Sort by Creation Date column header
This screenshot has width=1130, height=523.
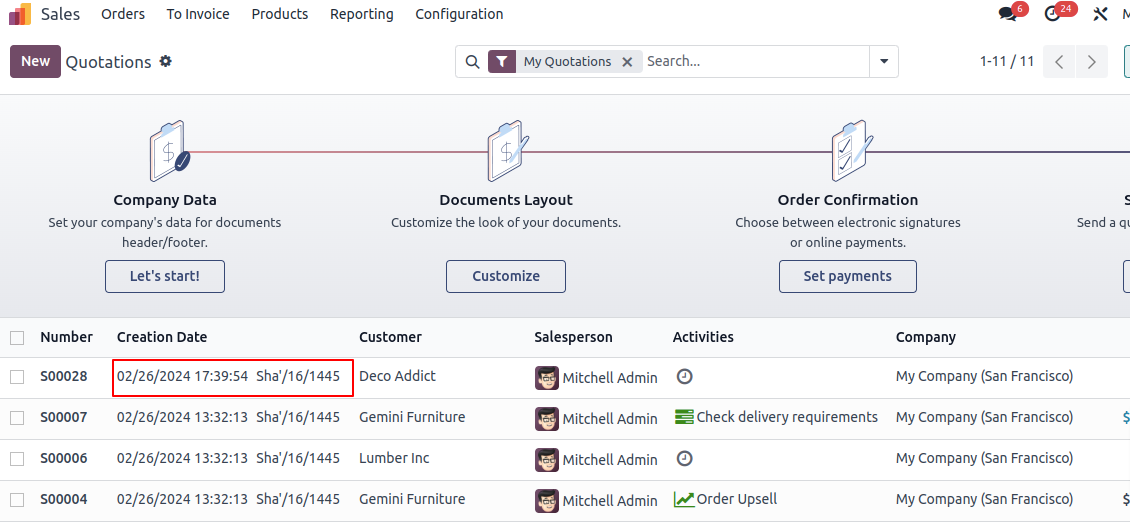point(162,337)
